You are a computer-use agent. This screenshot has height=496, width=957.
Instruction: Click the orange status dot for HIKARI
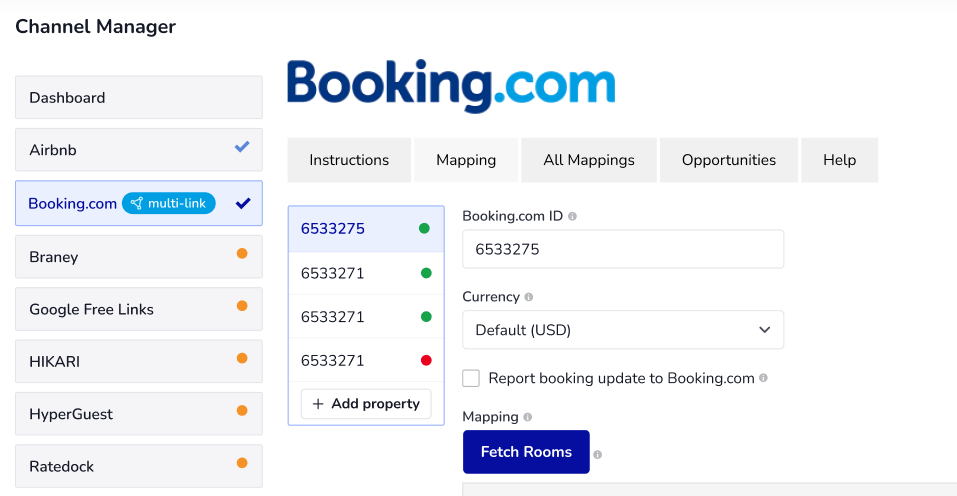[x=242, y=358]
